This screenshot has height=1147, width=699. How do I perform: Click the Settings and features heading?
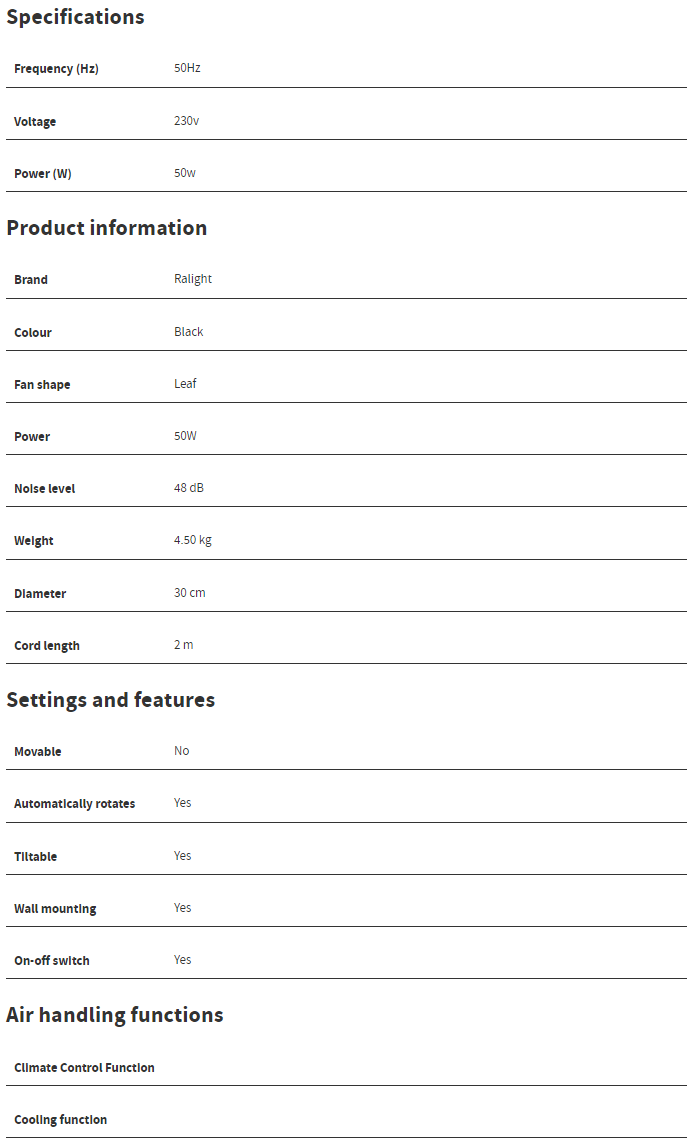110,700
